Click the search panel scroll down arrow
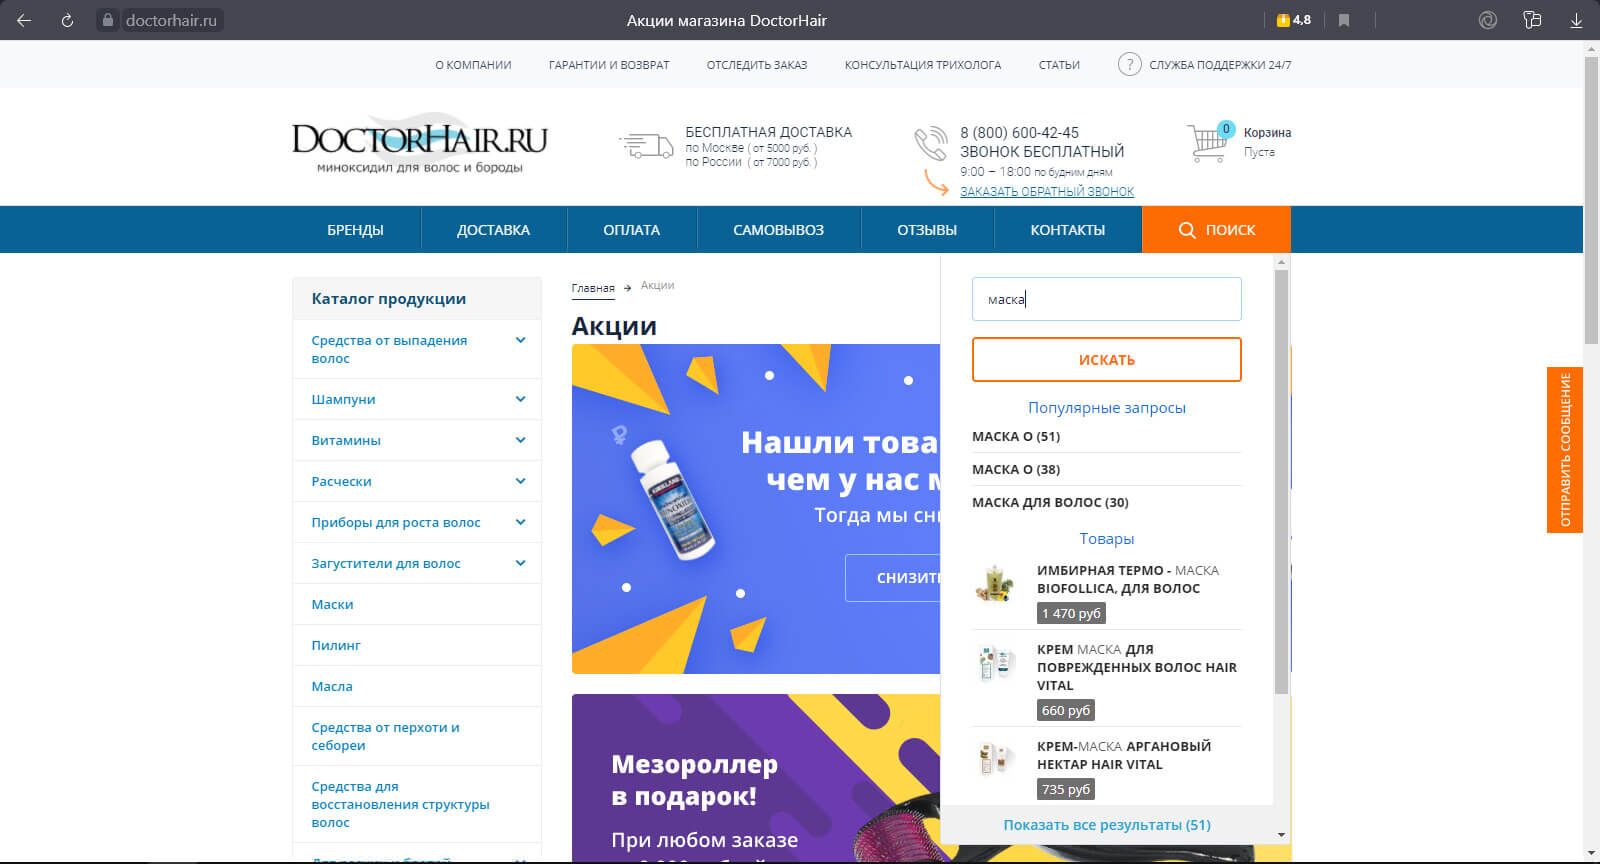 pyautogui.click(x=1281, y=834)
